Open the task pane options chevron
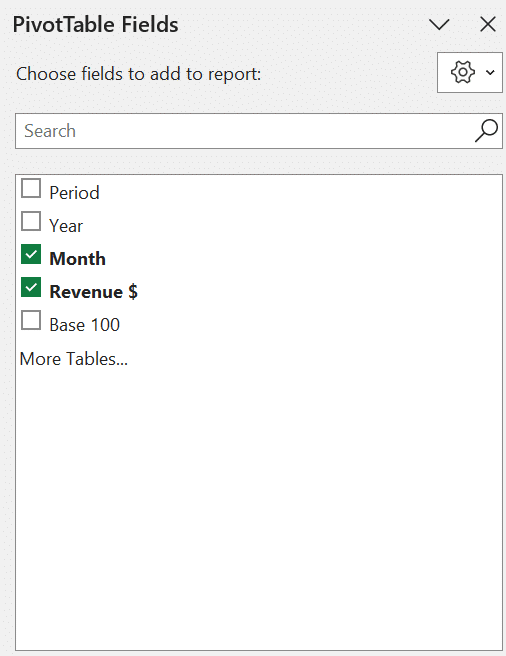The width and height of the screenshot is (506, 656). tap(439, 24)
